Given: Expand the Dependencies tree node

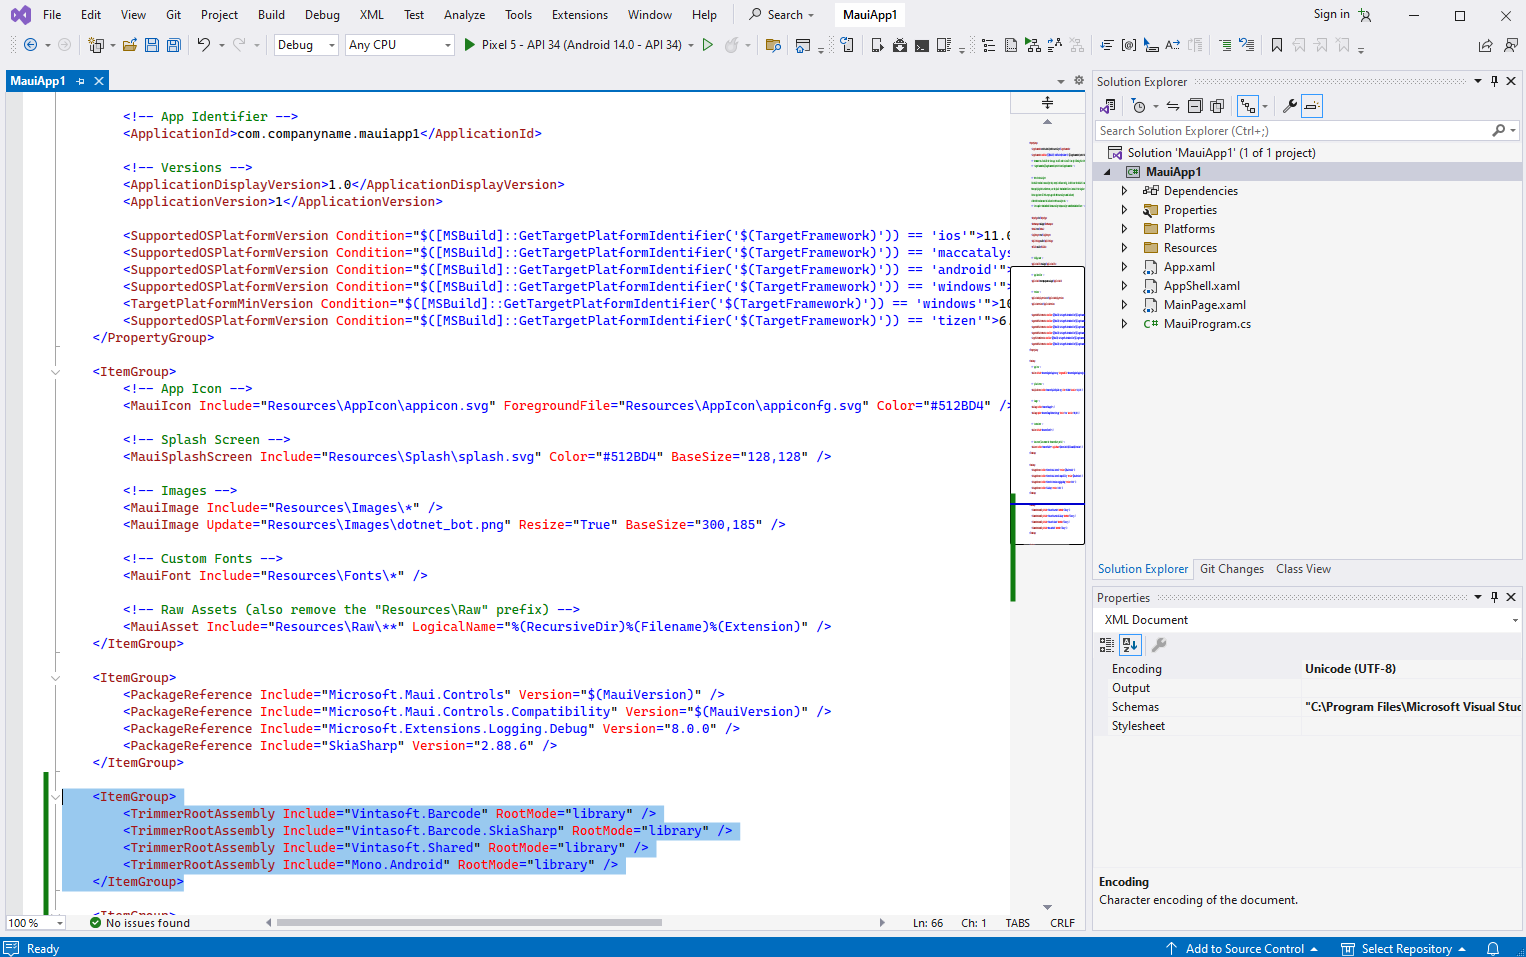Looking at the screenshot, I should click(x=1124, y=191).
